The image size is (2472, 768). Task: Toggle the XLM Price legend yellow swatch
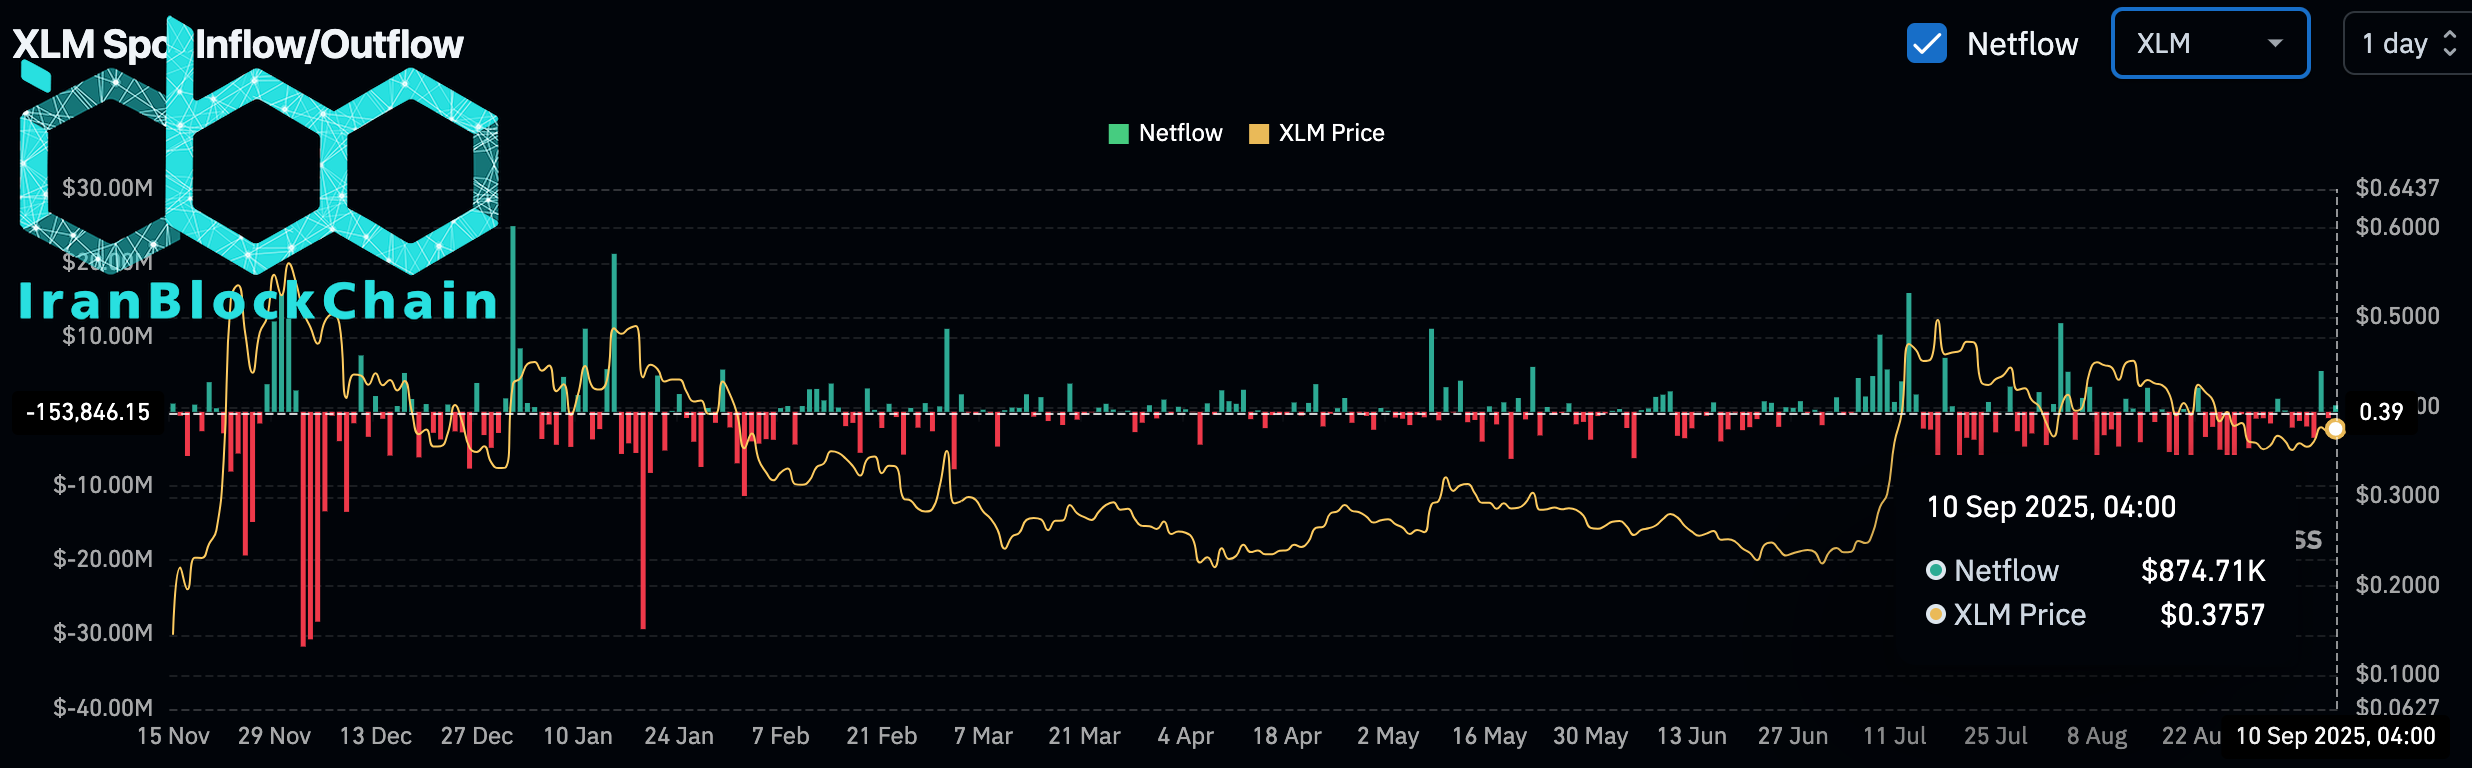coord(1259,134)
